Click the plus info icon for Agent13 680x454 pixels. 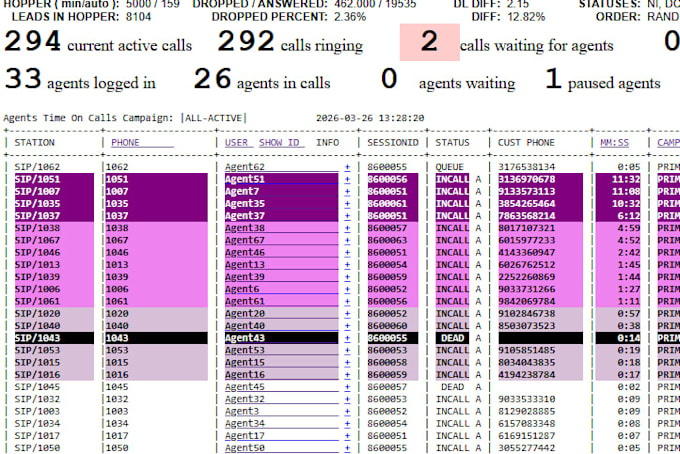(x=347, y=265)
